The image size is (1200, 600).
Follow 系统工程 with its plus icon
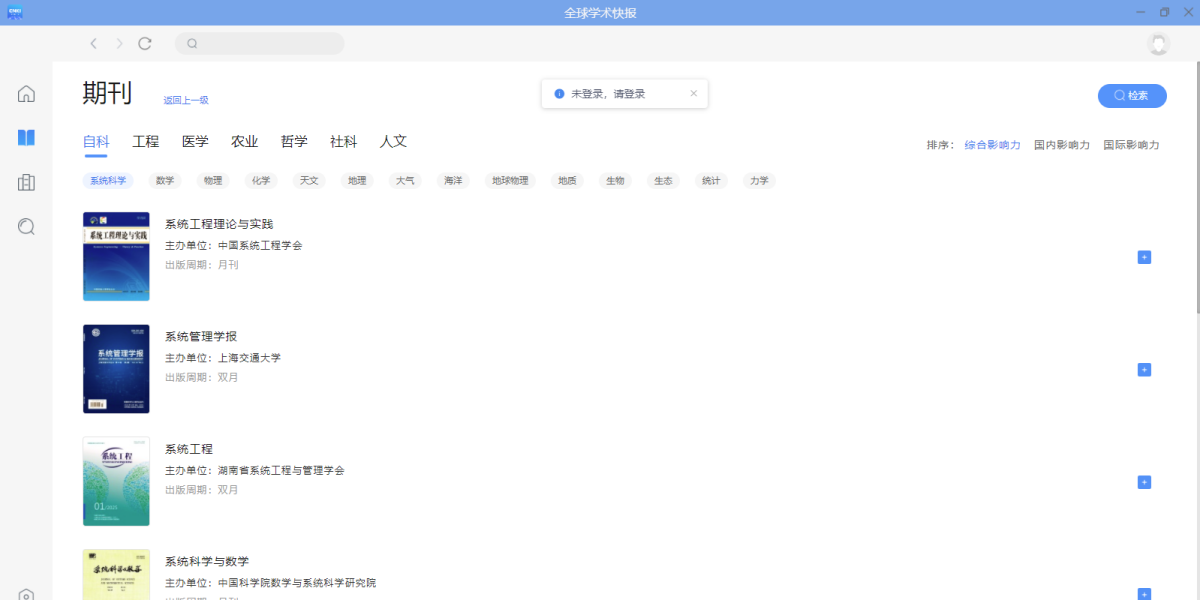point(1143,481)
